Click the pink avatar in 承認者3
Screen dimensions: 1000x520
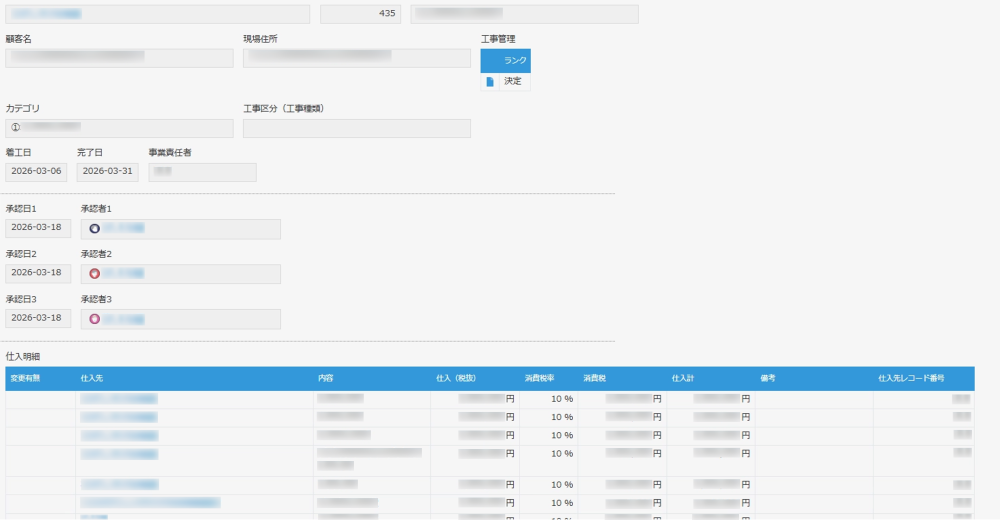coord(94,319)
